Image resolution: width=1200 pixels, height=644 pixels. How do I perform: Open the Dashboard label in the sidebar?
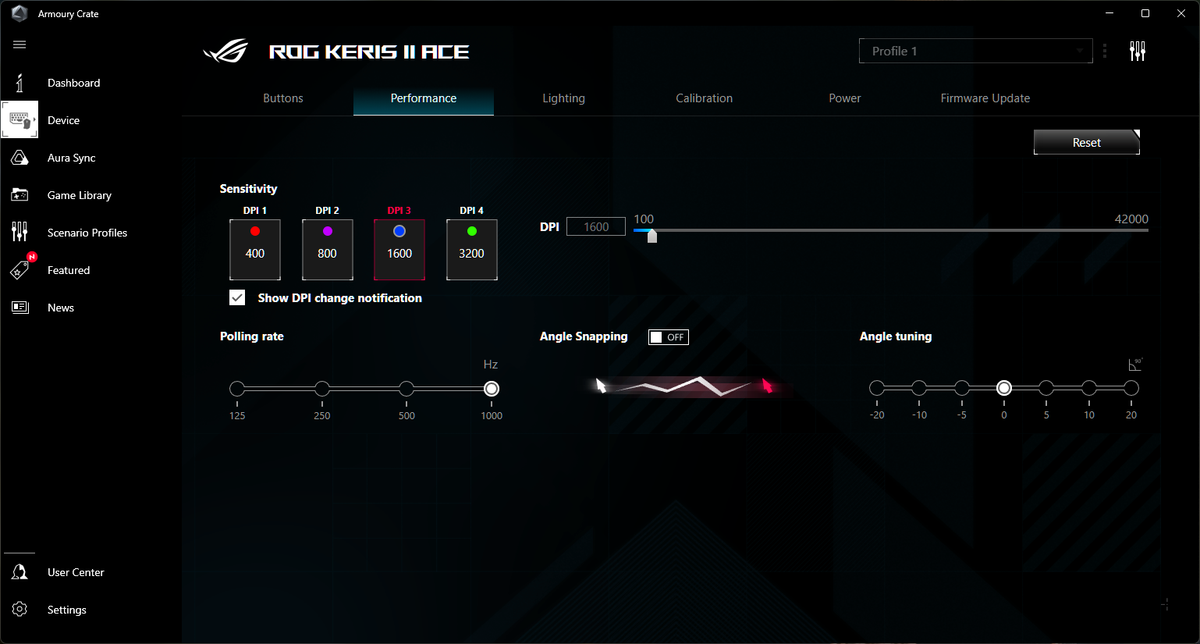coord(74,83)
